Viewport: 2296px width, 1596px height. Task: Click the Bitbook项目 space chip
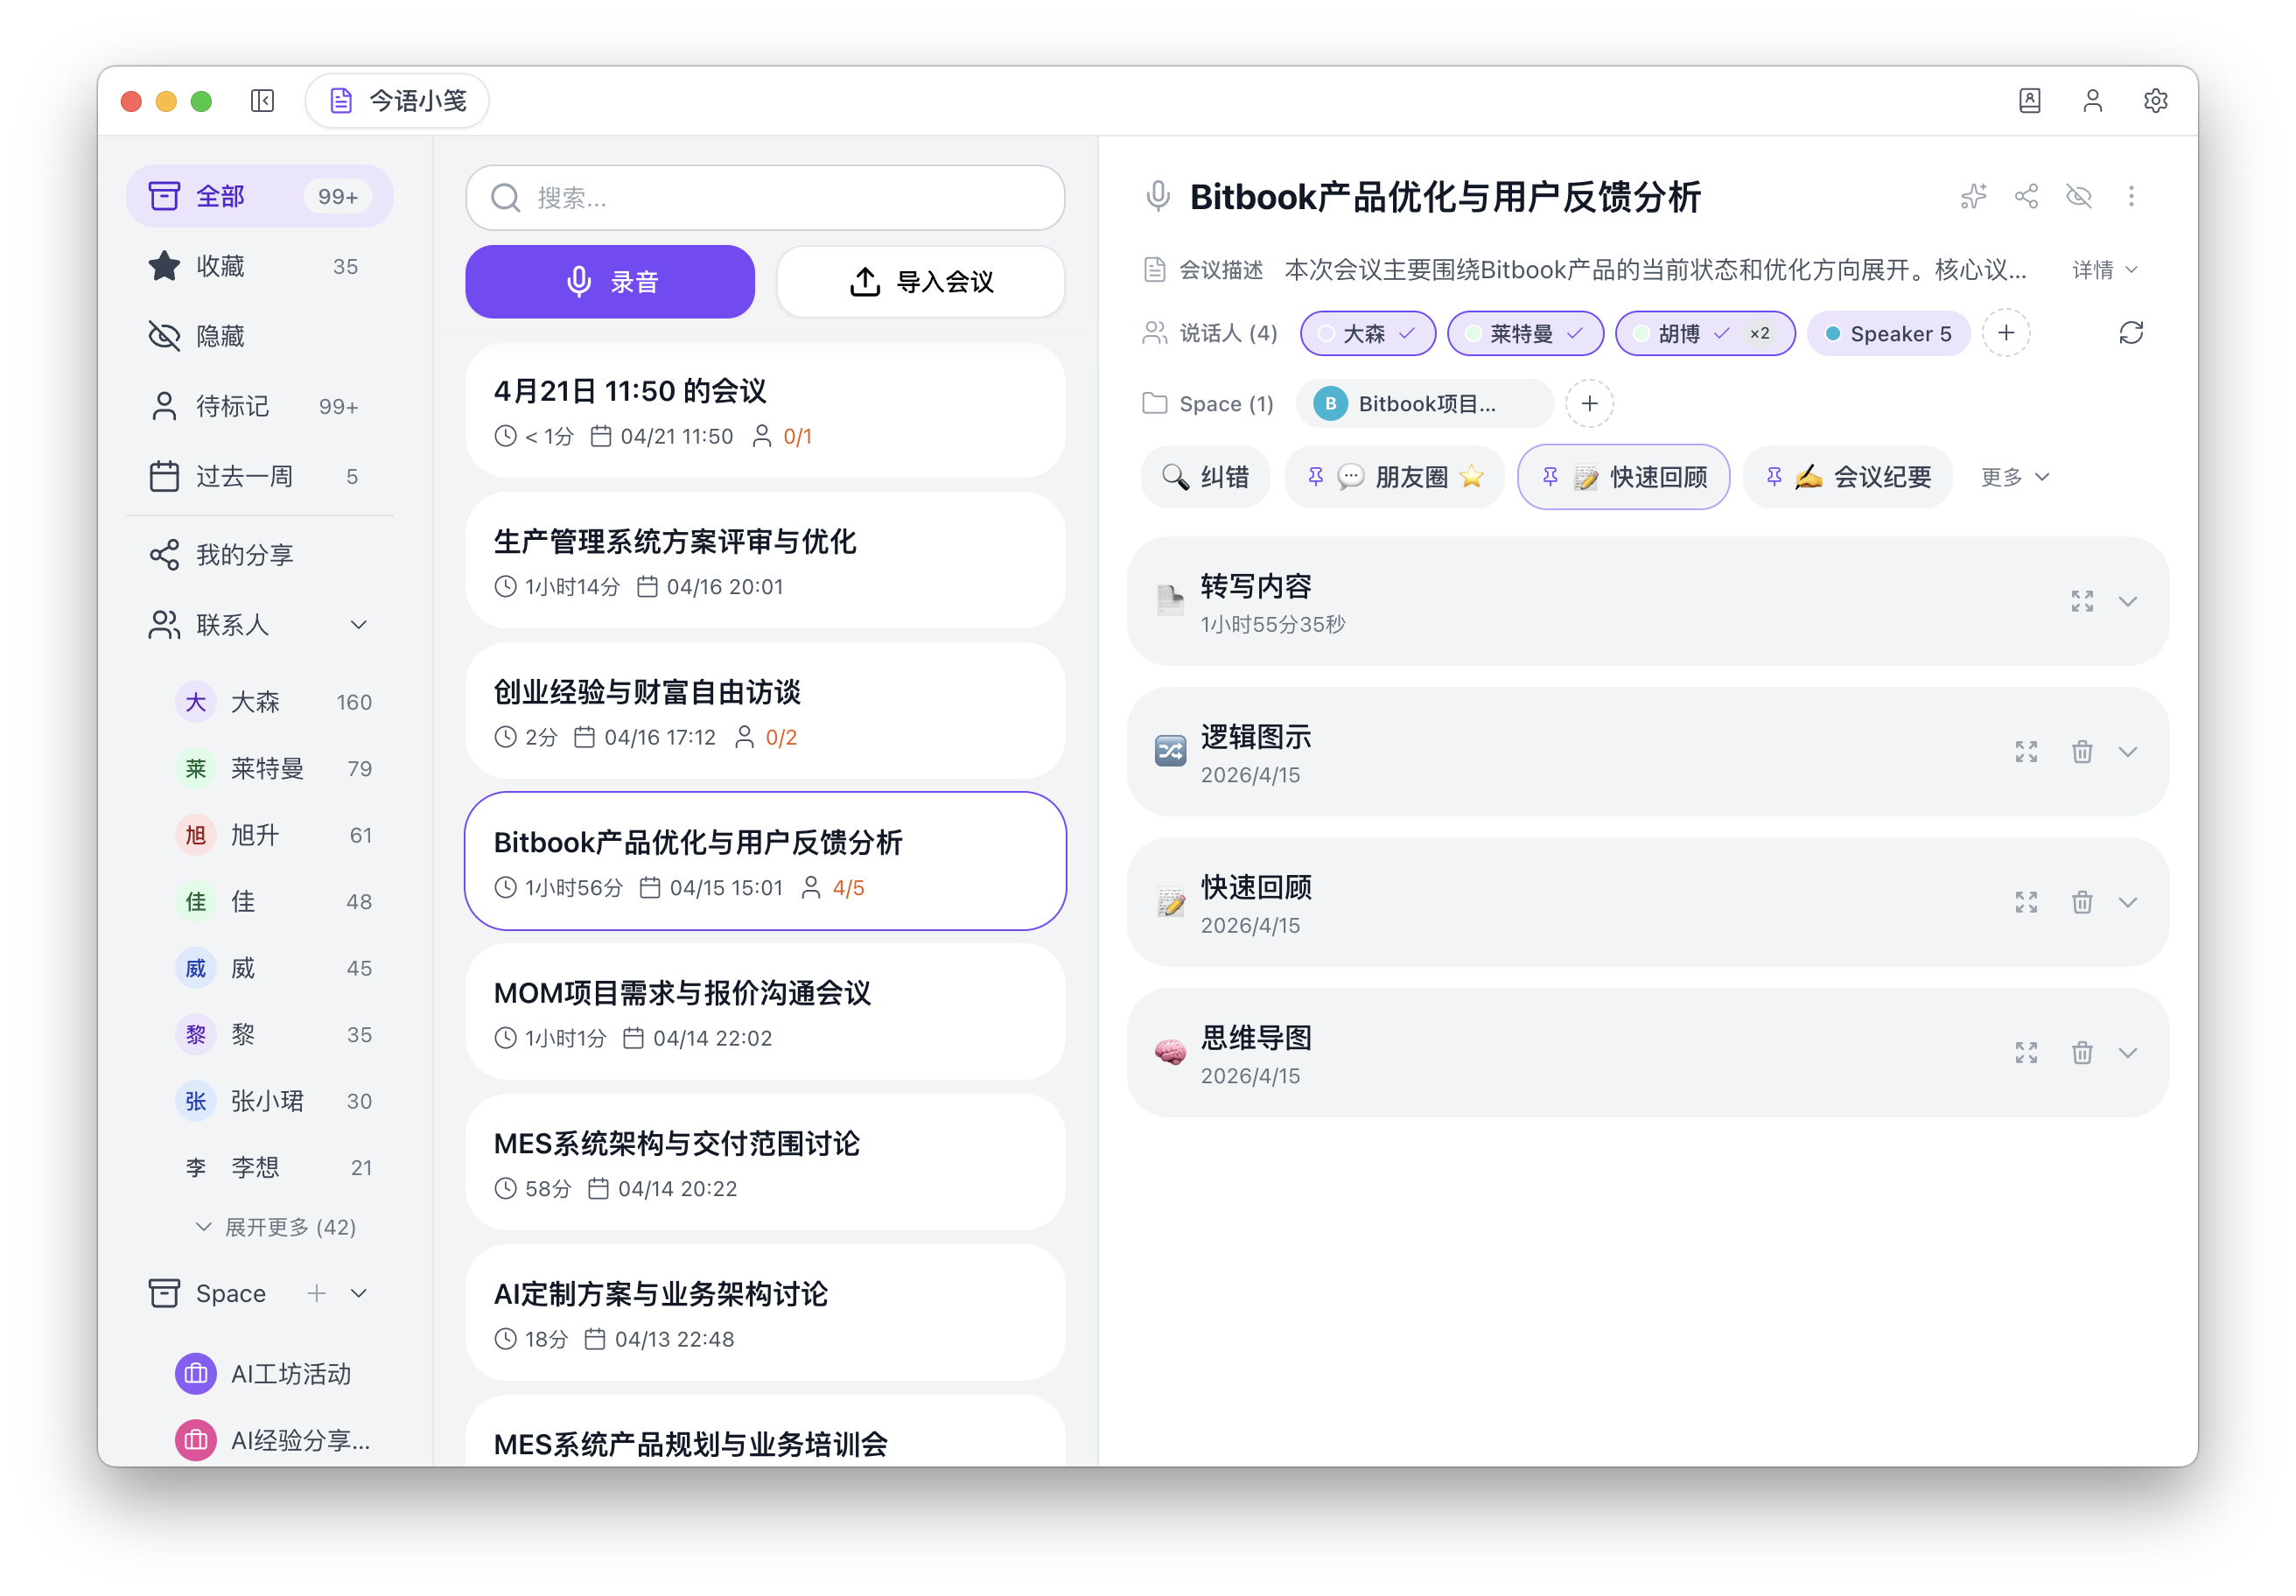point(1425,404)
